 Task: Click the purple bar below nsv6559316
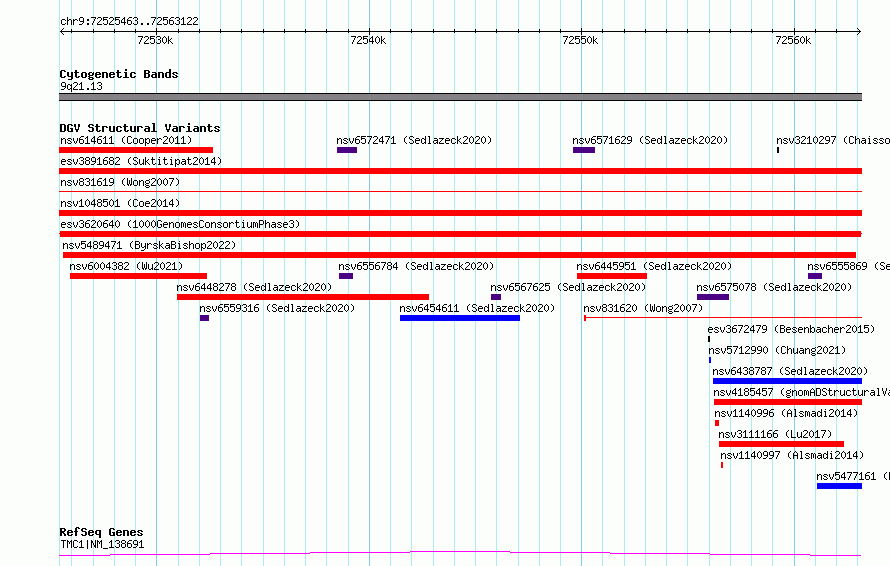click(x=204, y=318)
